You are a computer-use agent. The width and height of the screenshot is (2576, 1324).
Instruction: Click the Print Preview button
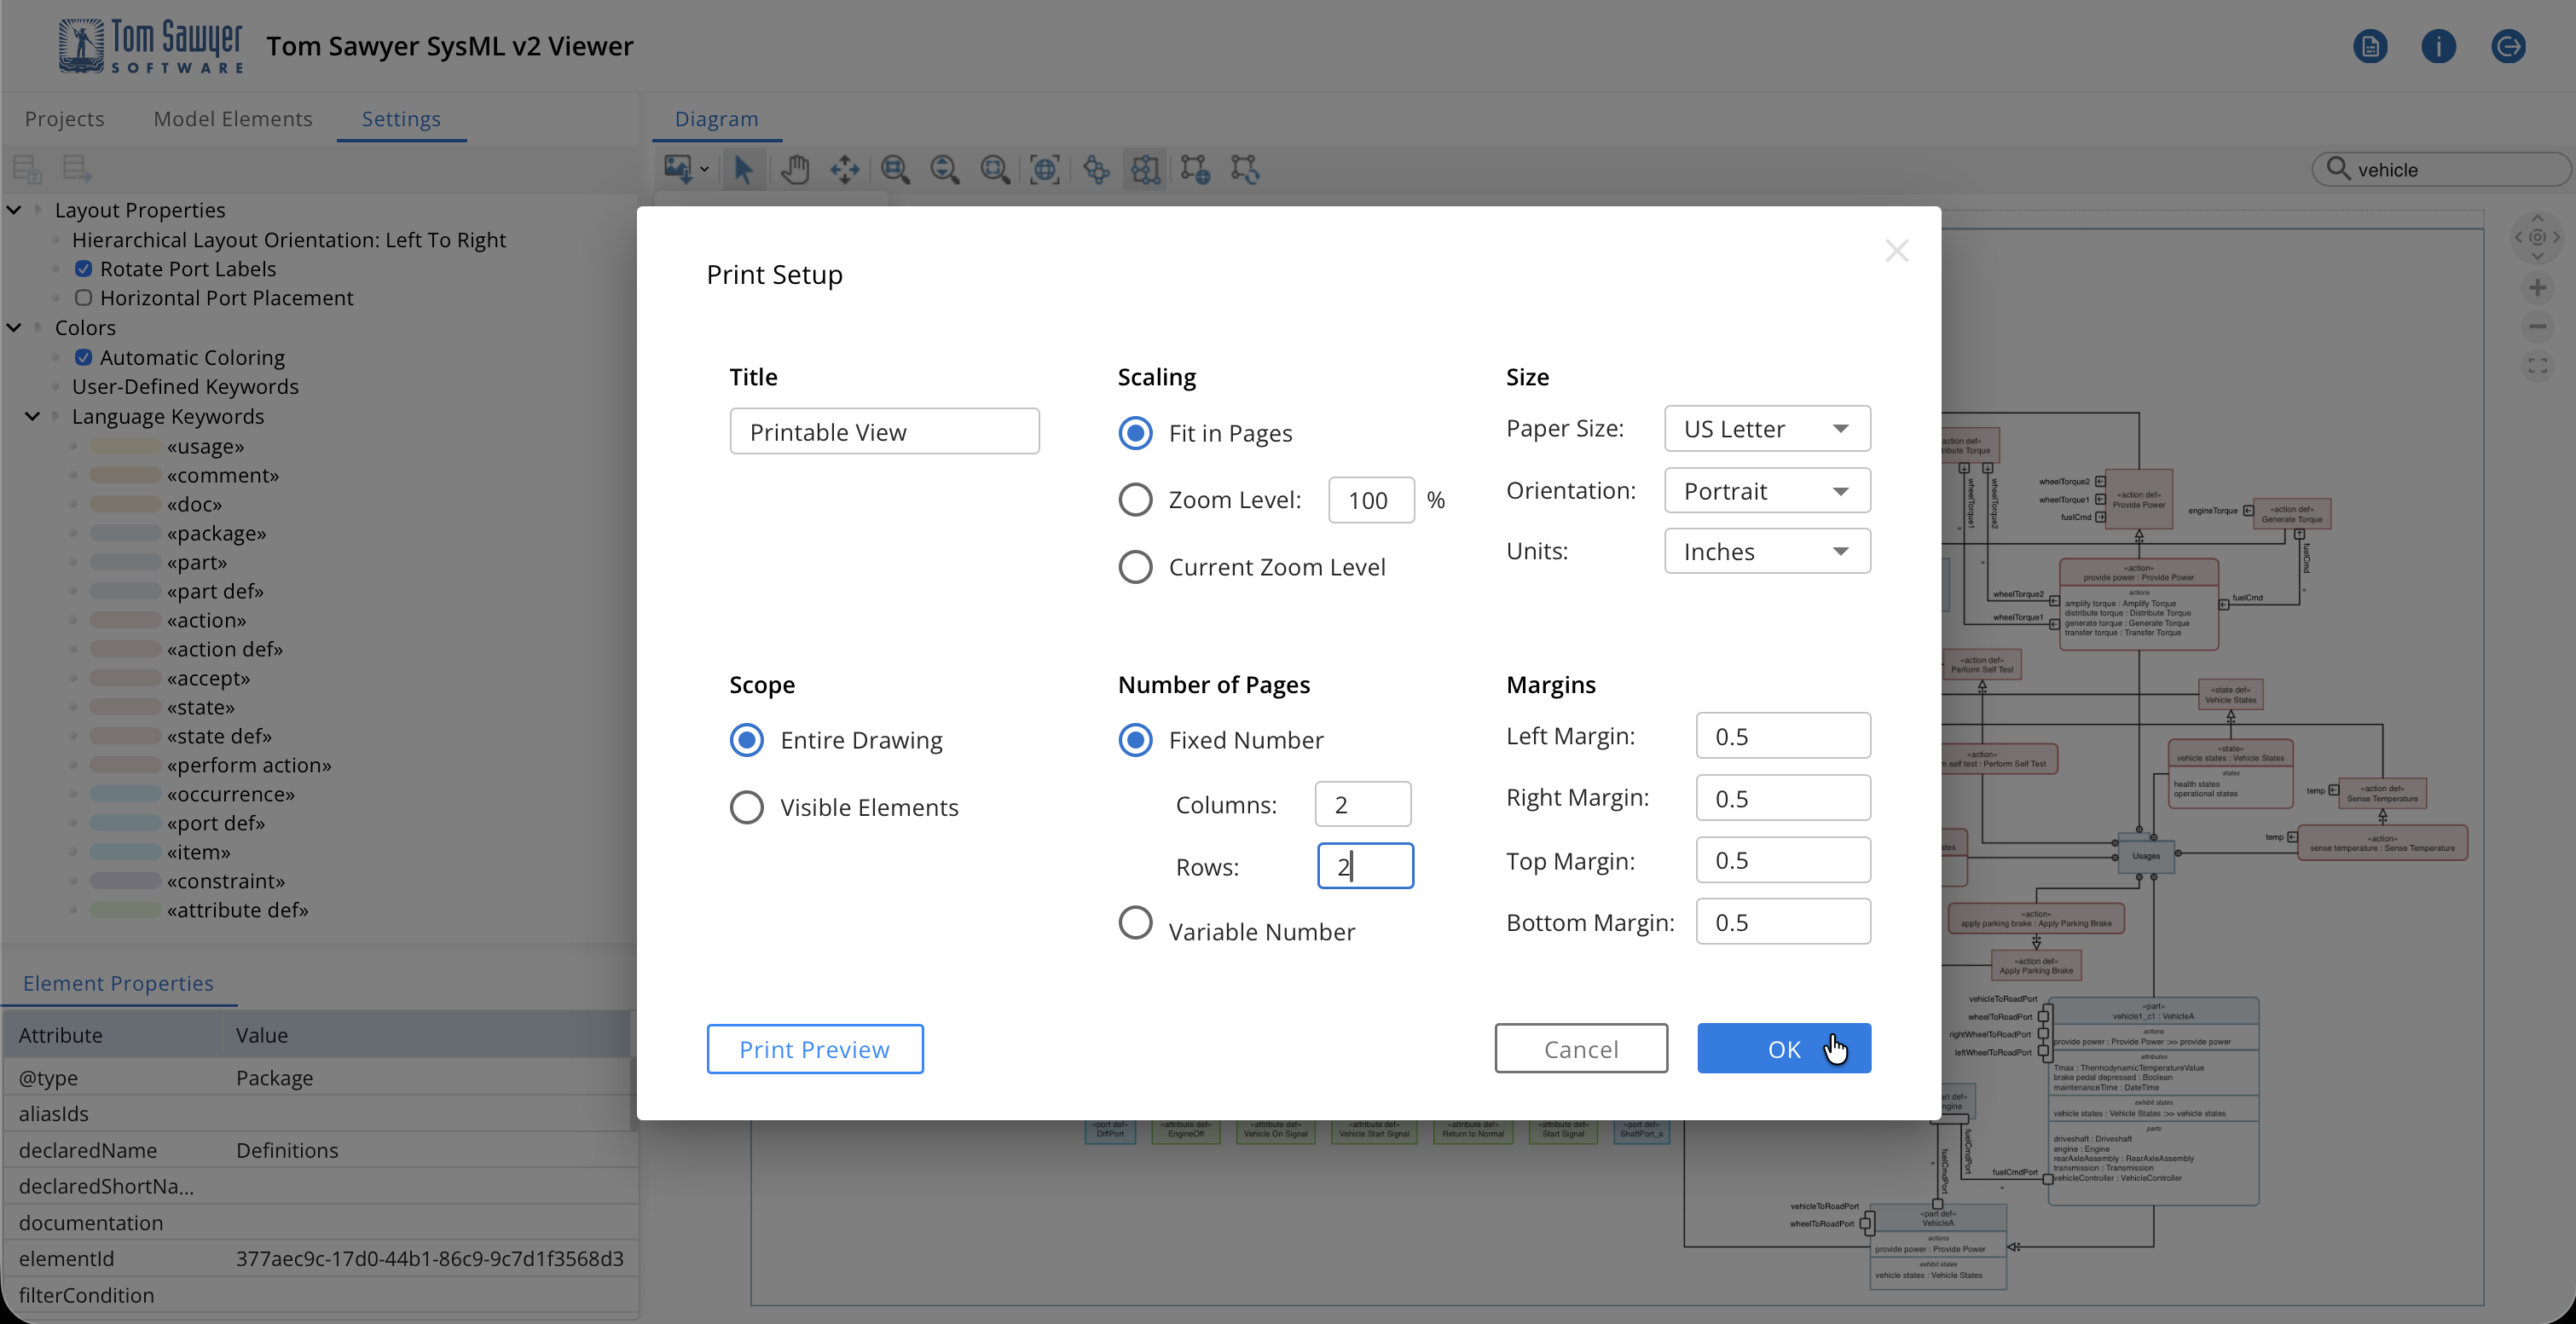click(814, 1049)
